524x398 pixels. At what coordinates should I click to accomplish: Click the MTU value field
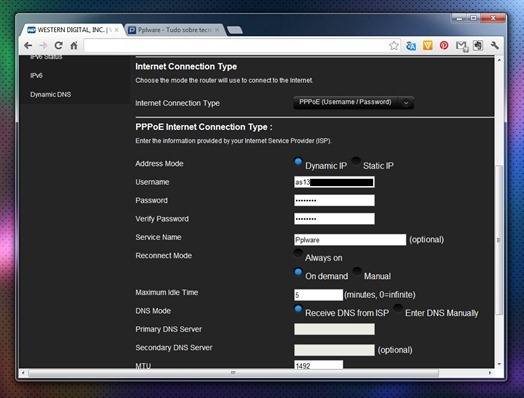[x=318, y=365]
